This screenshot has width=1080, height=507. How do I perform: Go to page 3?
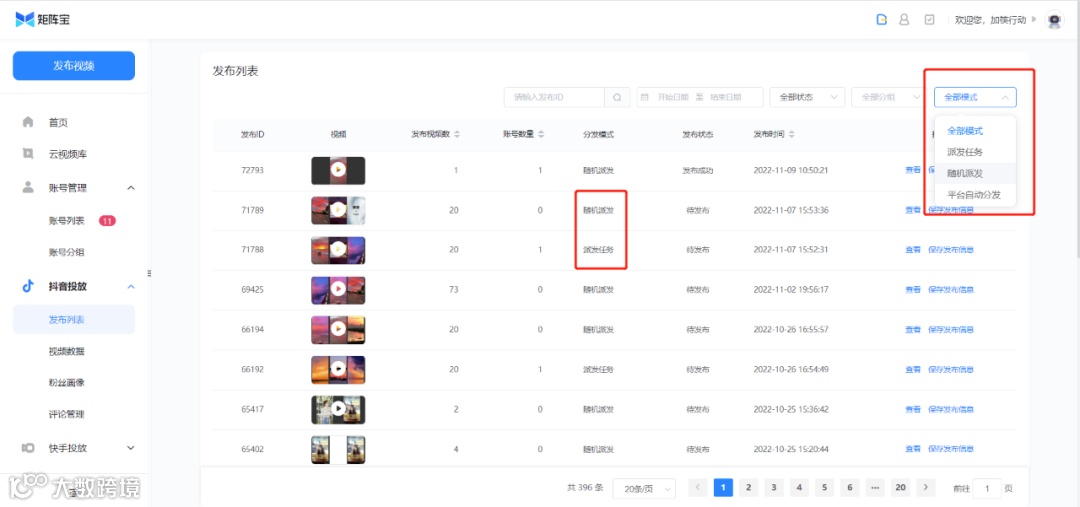pos(773,488)
